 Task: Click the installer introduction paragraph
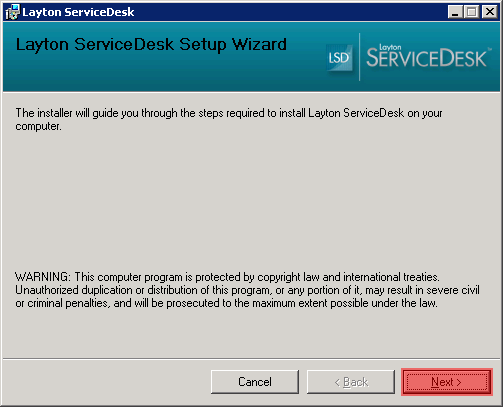pos(229,119)
